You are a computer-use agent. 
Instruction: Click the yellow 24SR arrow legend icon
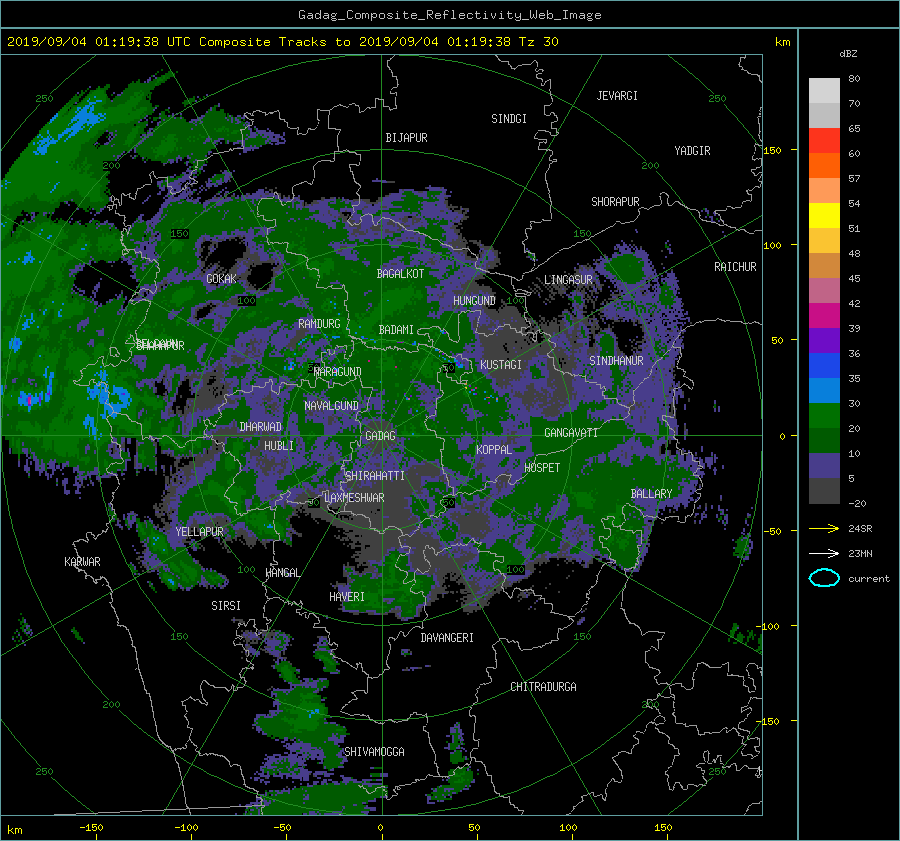point(824,528)
